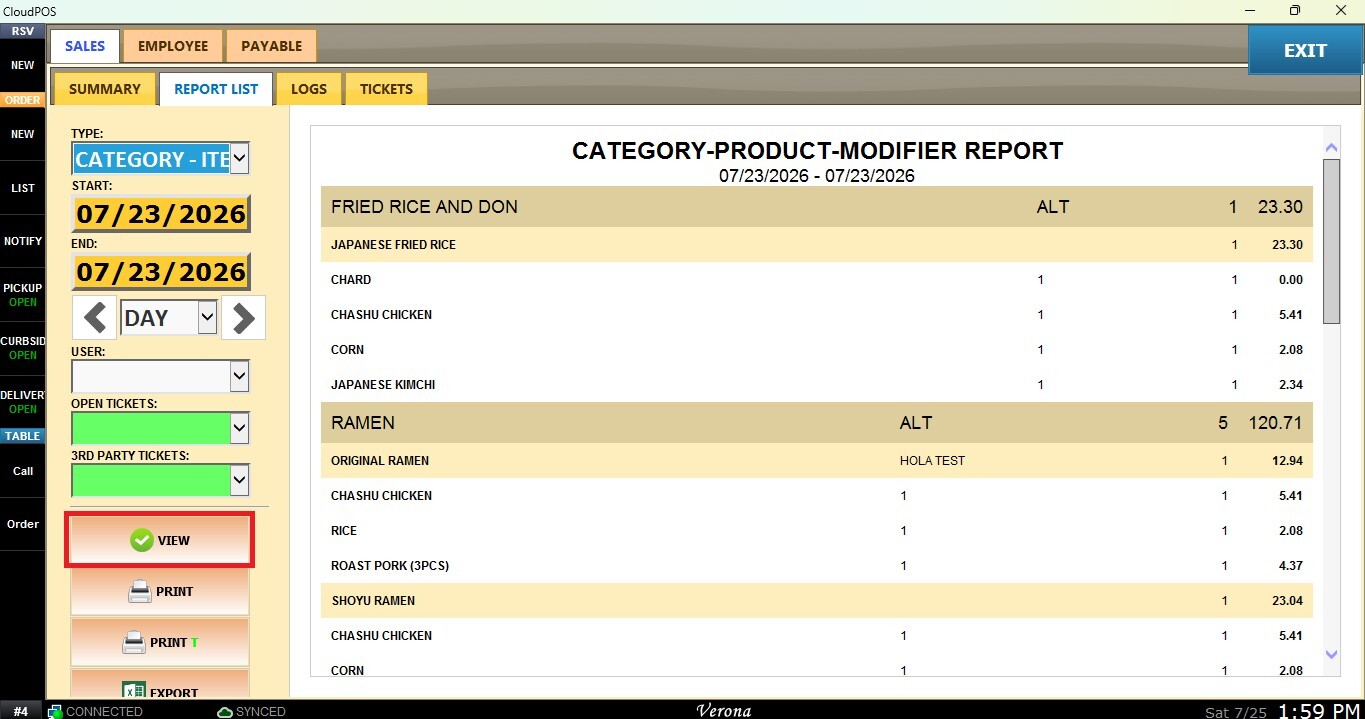1365x719 pixels.
Task: Click the RICE modifier row
Action: point(816,531)
